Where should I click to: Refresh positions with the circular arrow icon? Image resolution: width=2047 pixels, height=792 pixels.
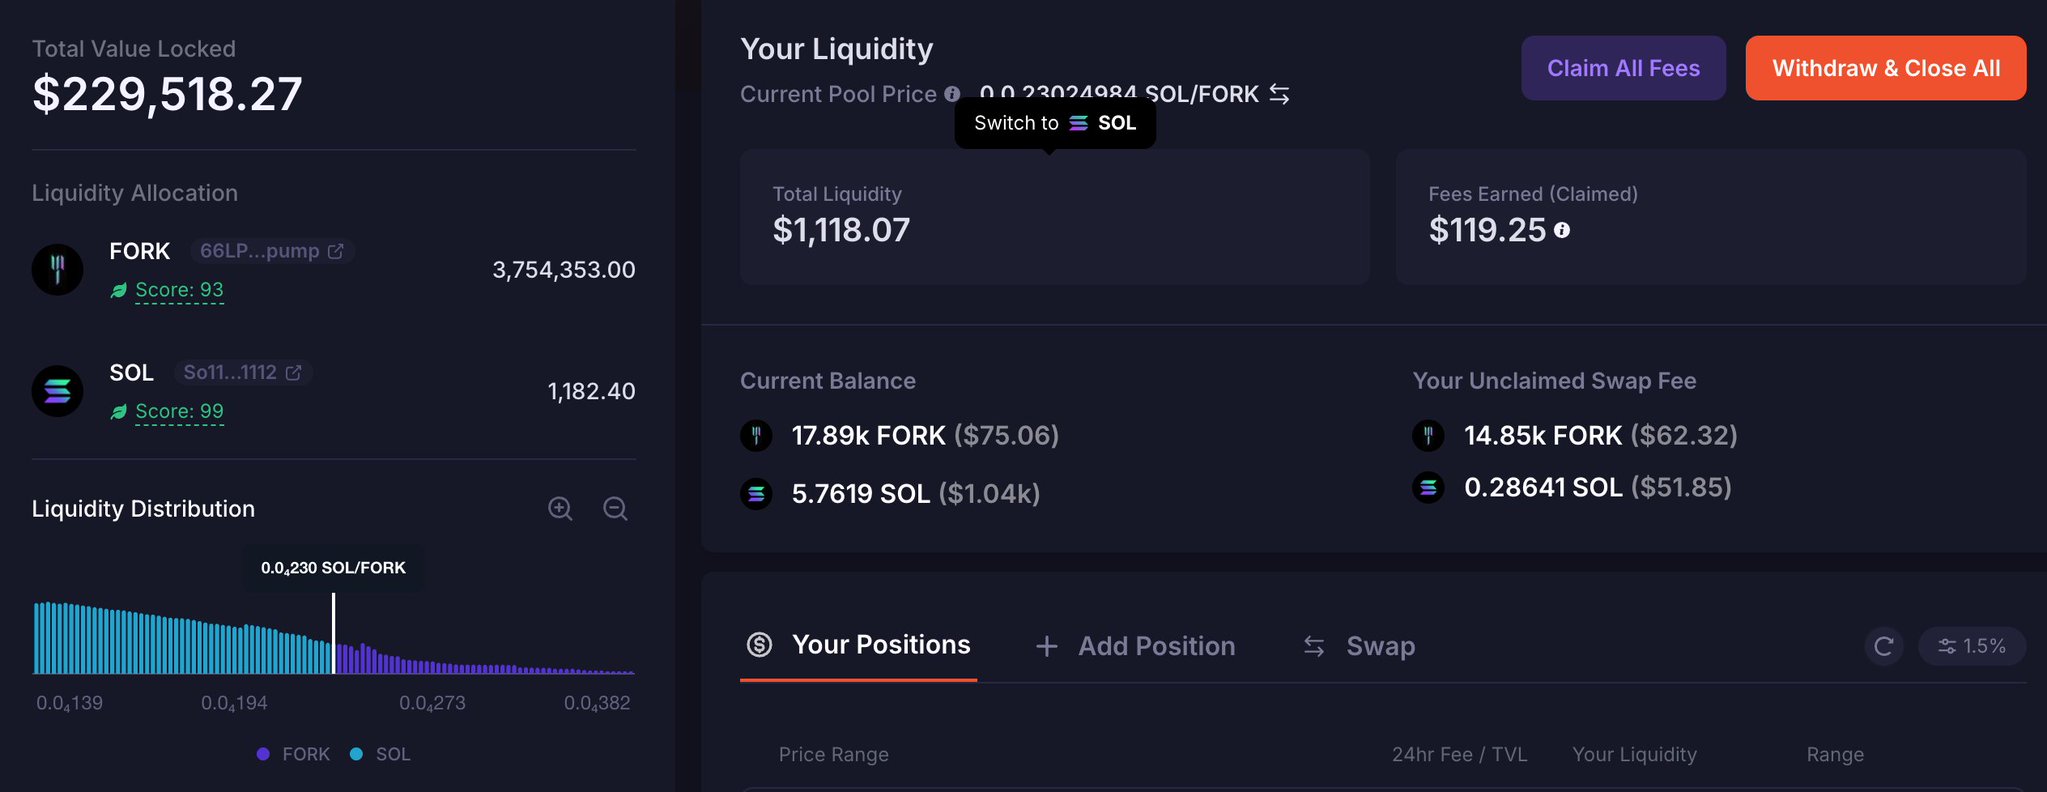point(1884,646)
